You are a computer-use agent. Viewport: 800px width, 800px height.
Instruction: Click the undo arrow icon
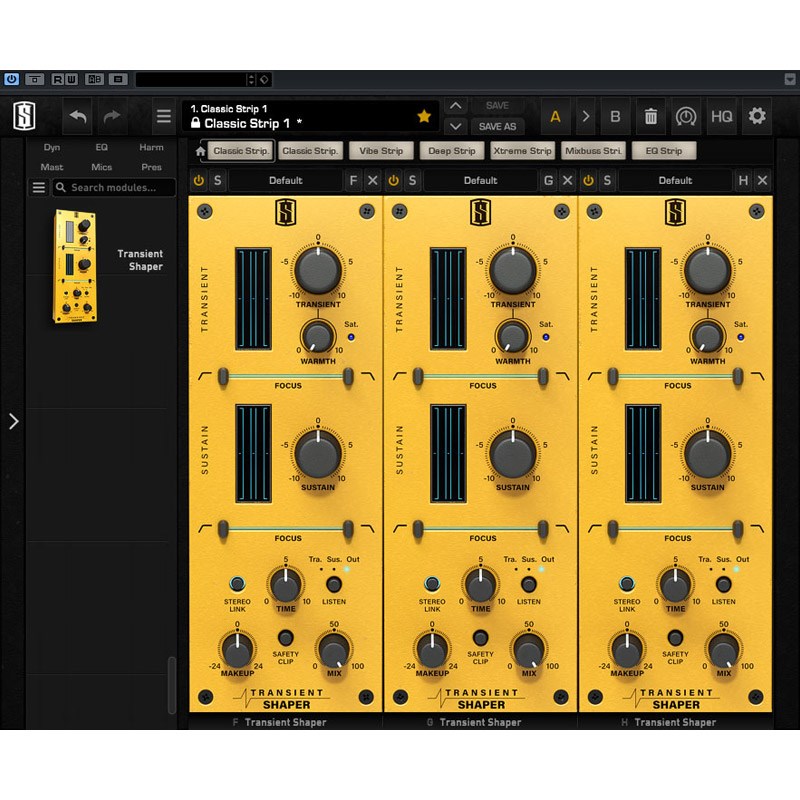(78, 116)
